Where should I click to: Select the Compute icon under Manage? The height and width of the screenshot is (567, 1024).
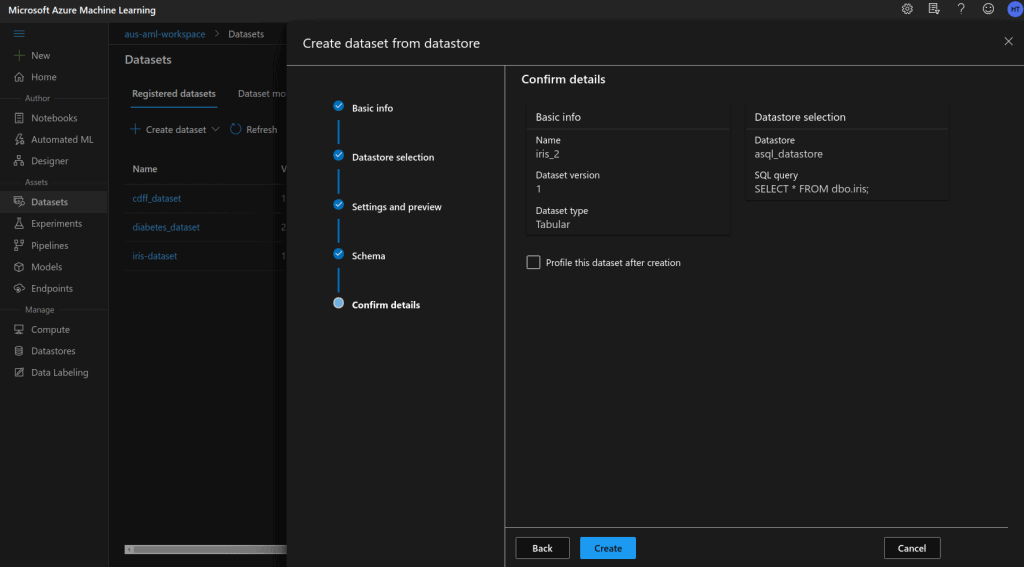pos(19,330)
